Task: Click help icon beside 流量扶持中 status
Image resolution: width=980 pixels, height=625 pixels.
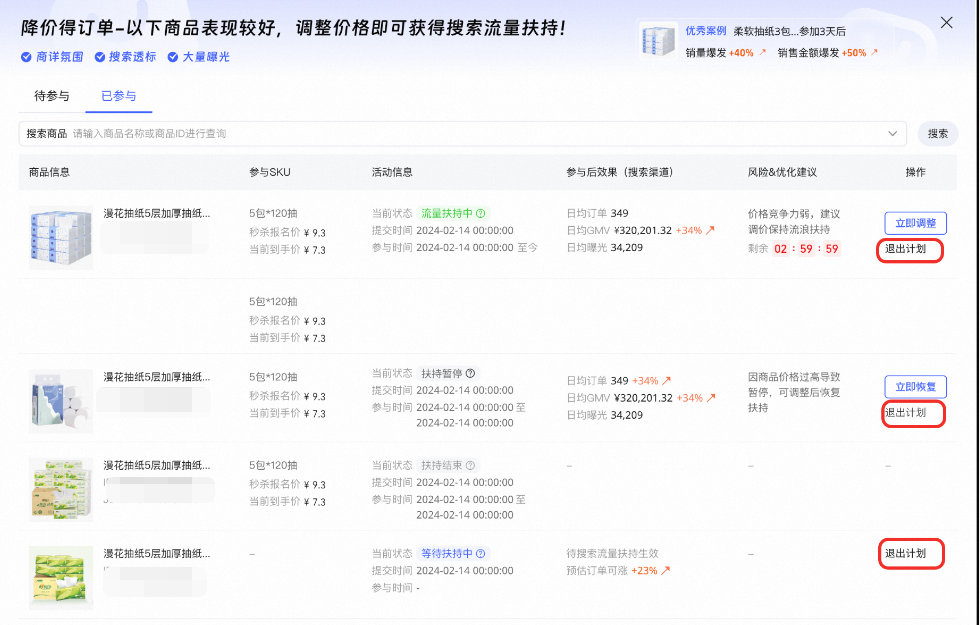Action: [481, 214]
